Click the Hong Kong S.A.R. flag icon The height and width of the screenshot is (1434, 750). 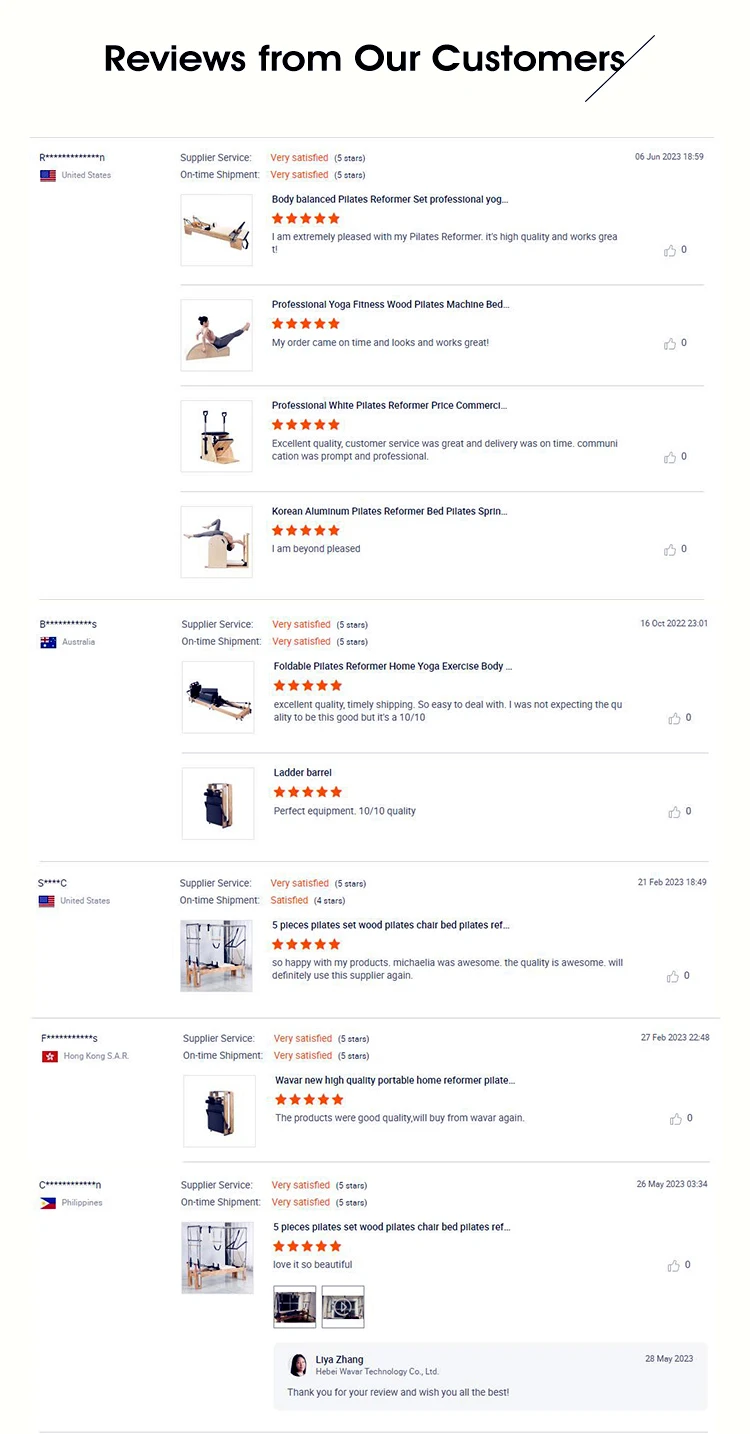tap(50, 1056)
